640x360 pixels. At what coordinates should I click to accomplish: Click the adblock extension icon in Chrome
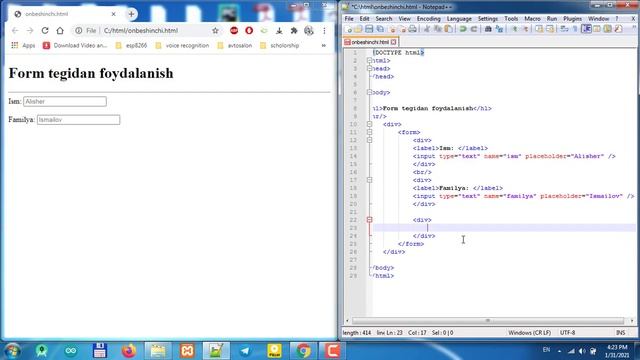[234, 31]
